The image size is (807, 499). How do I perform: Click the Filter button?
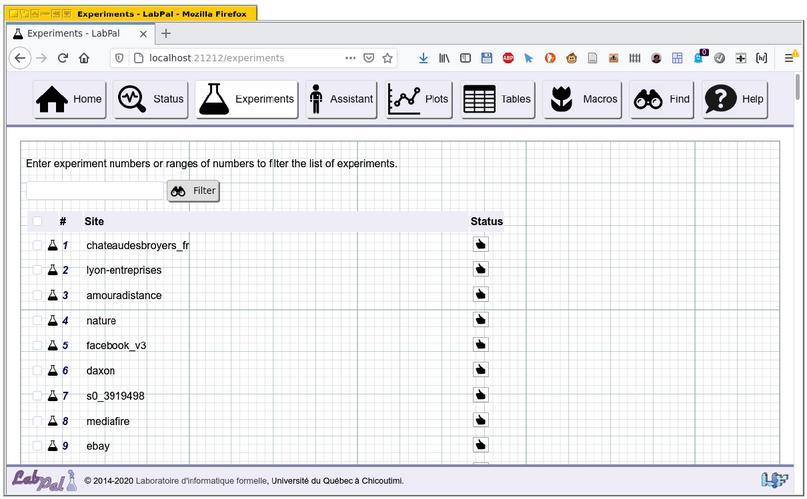click(x=194, y=191)
